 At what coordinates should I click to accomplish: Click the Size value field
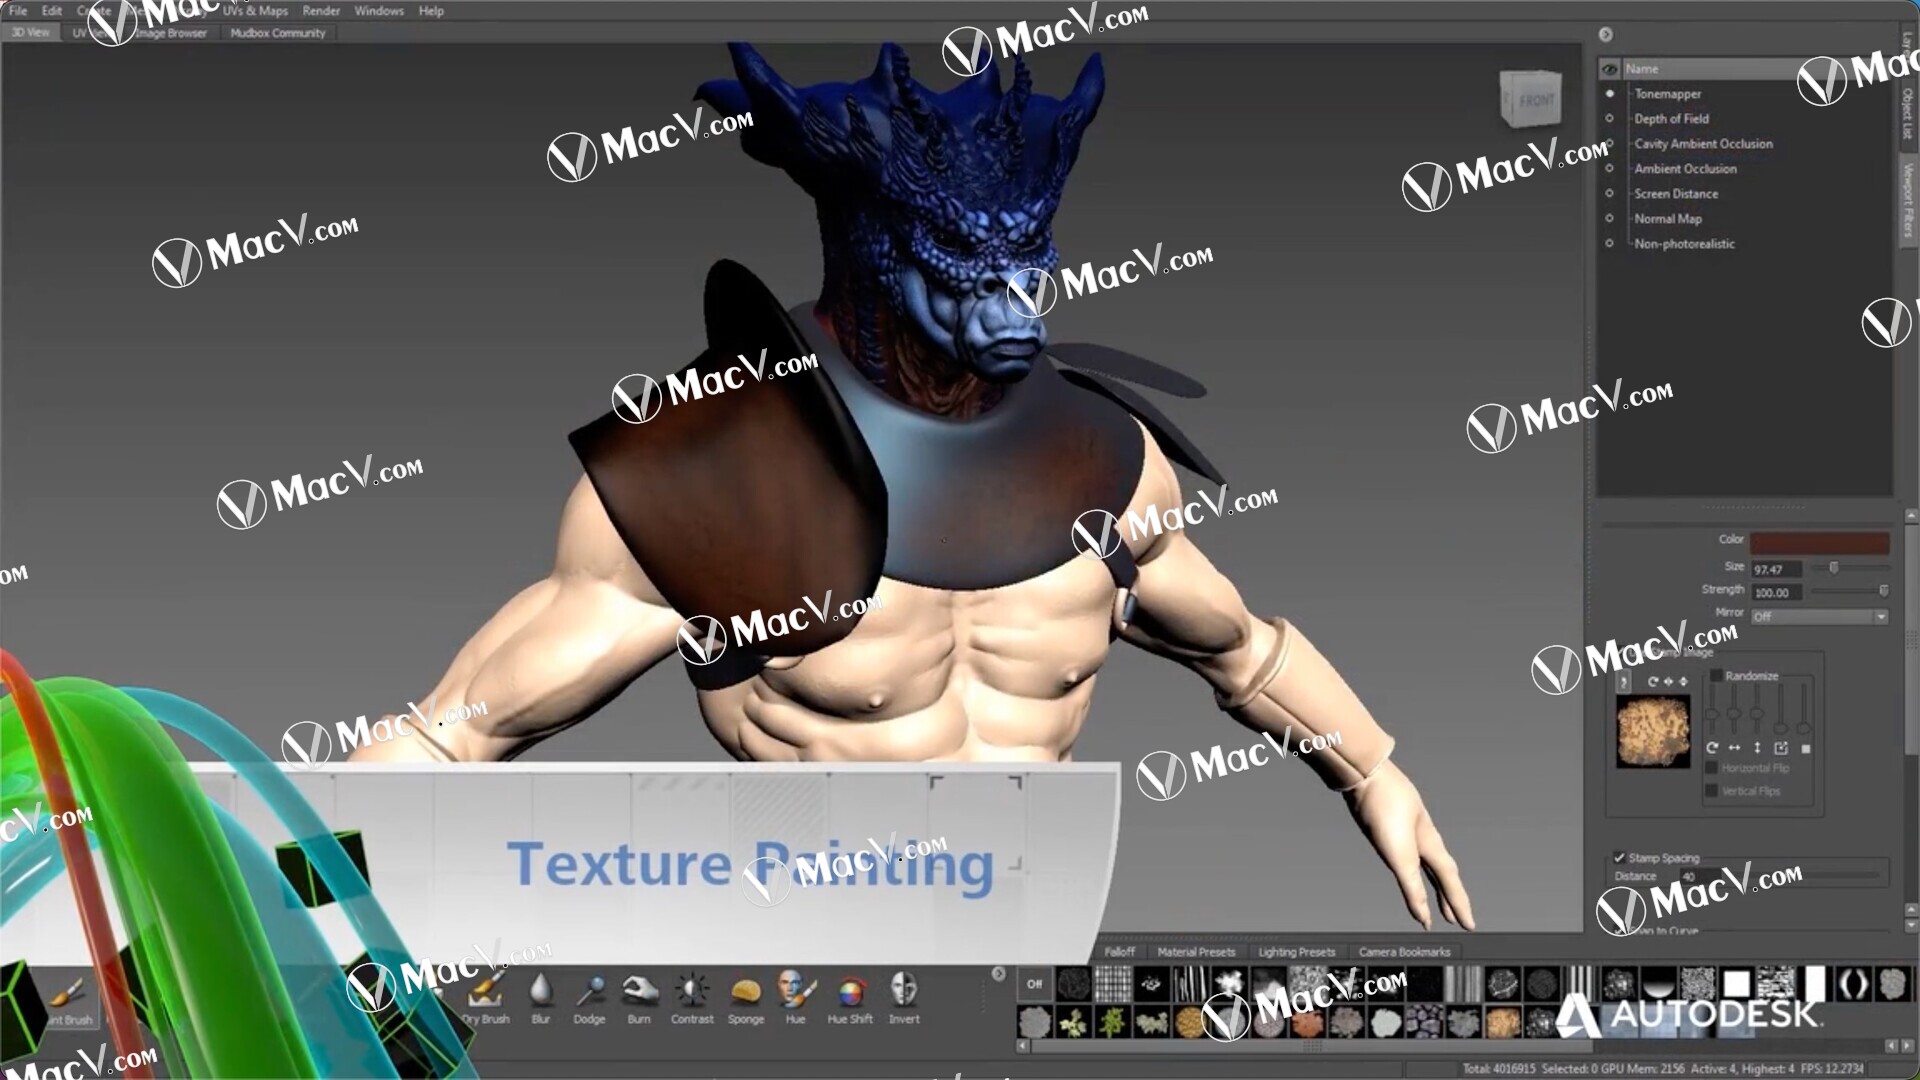[x=1776, y=569]
